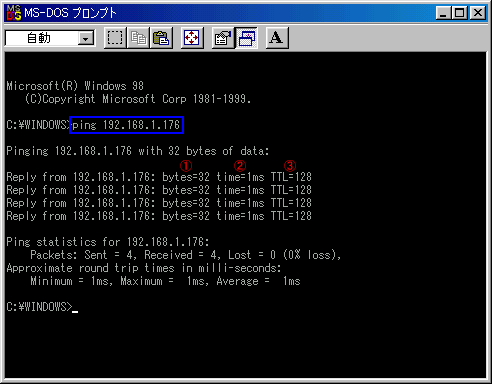Click the '(C)Copyright Microsoft Corp 1981-1999.' line

[138, 99]
